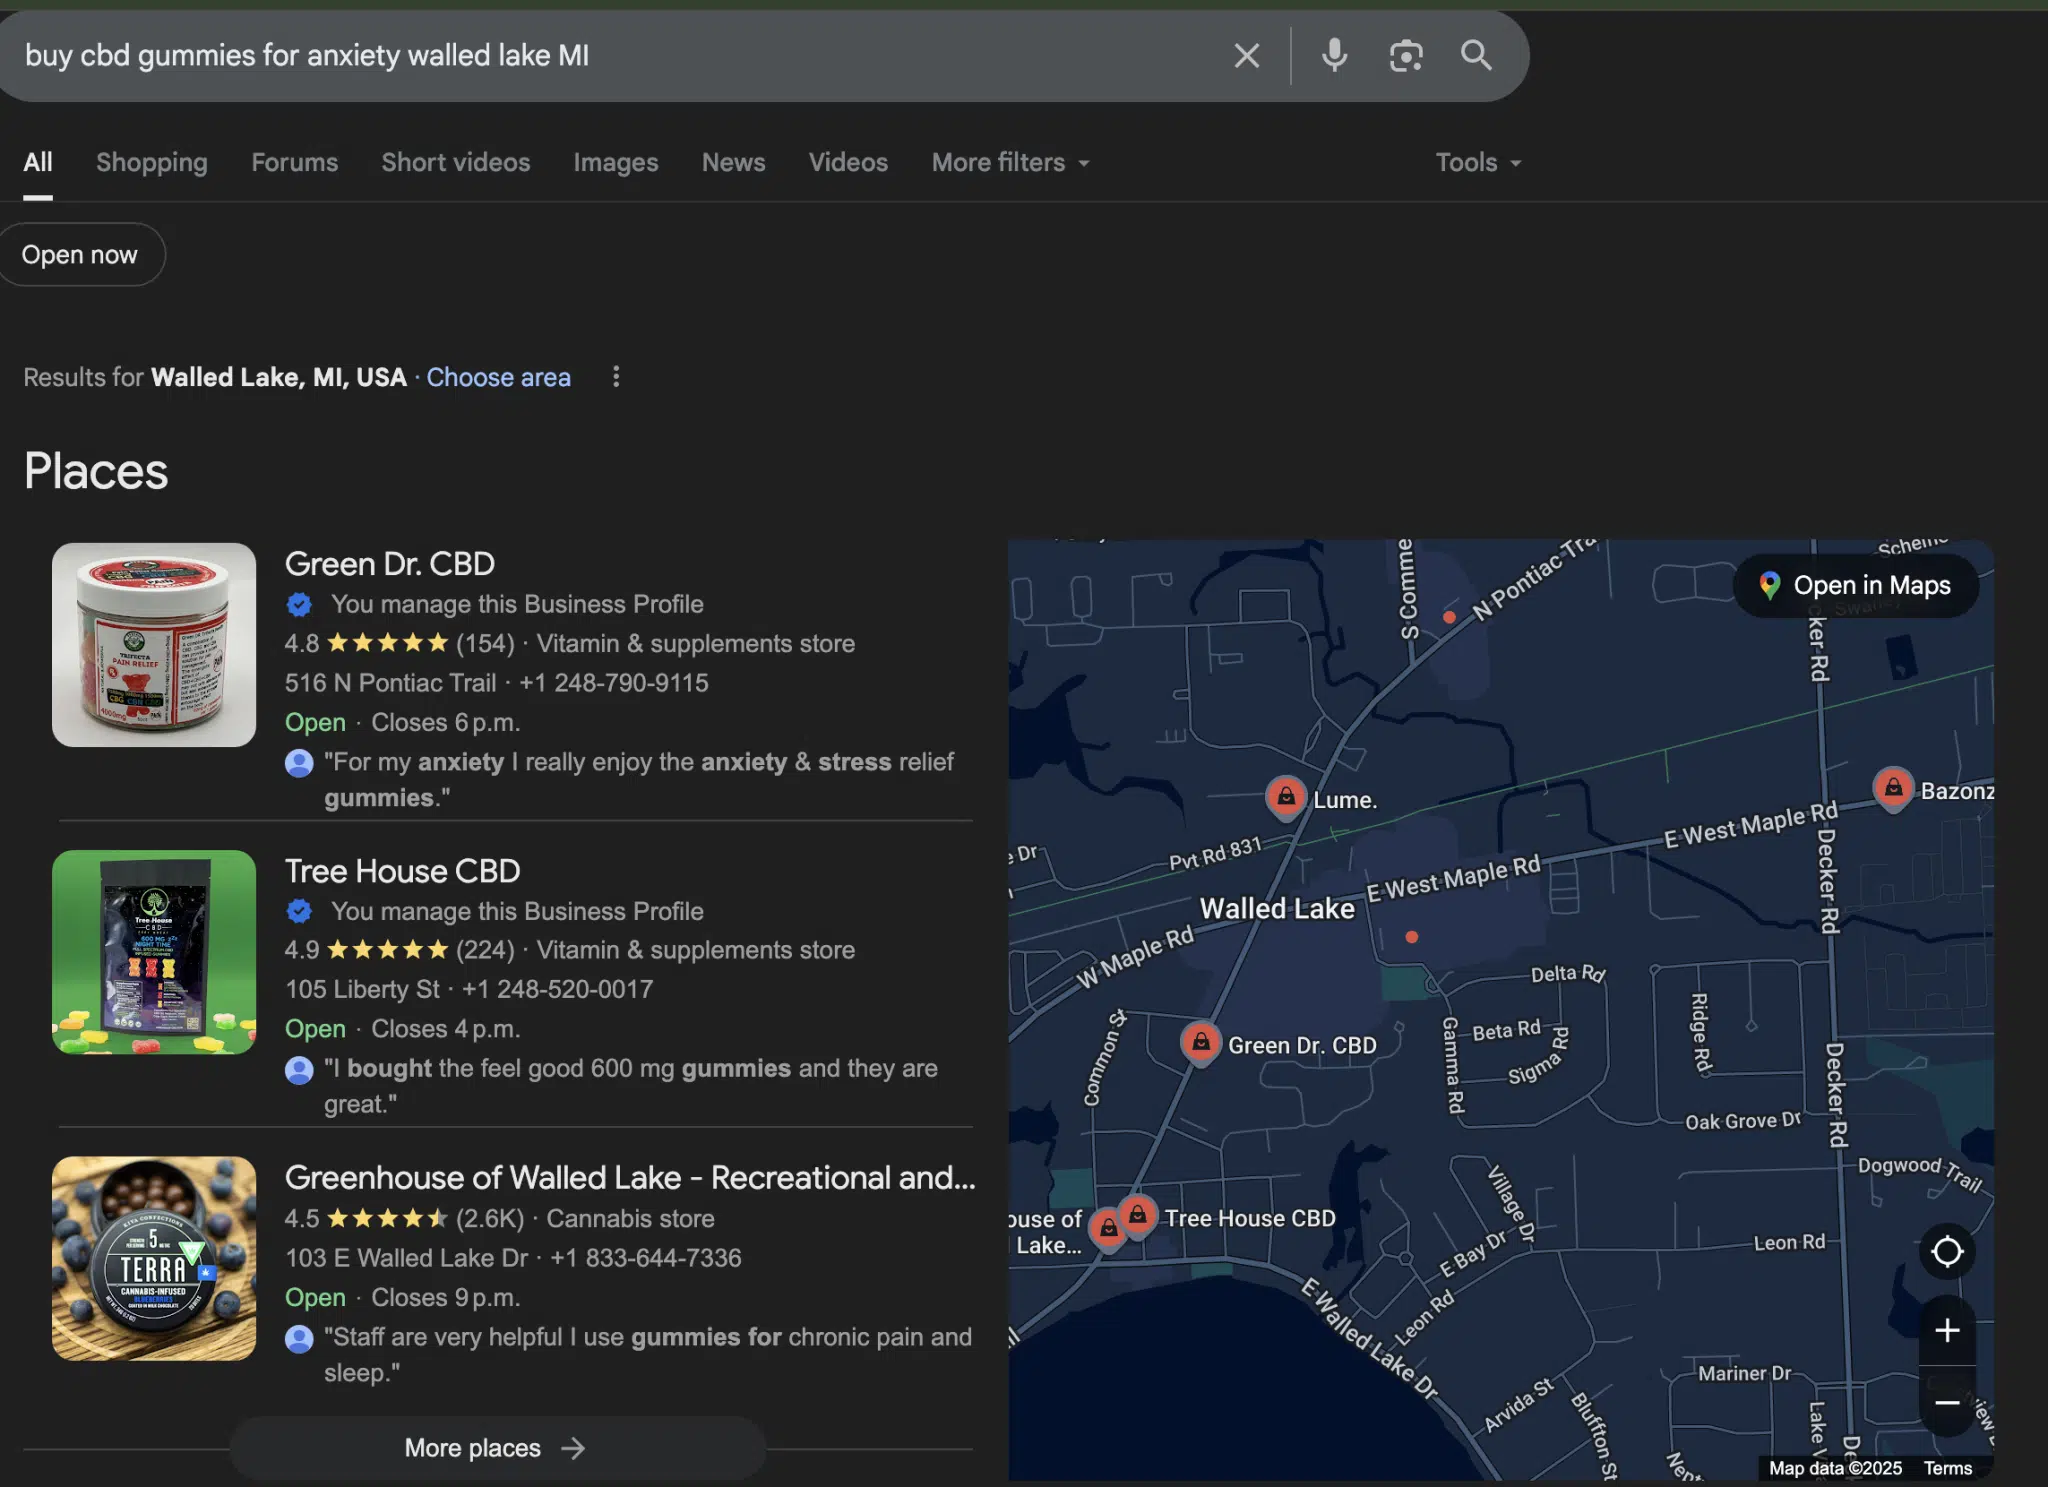Start voice search with the microphone icon

coord(1334,56)
